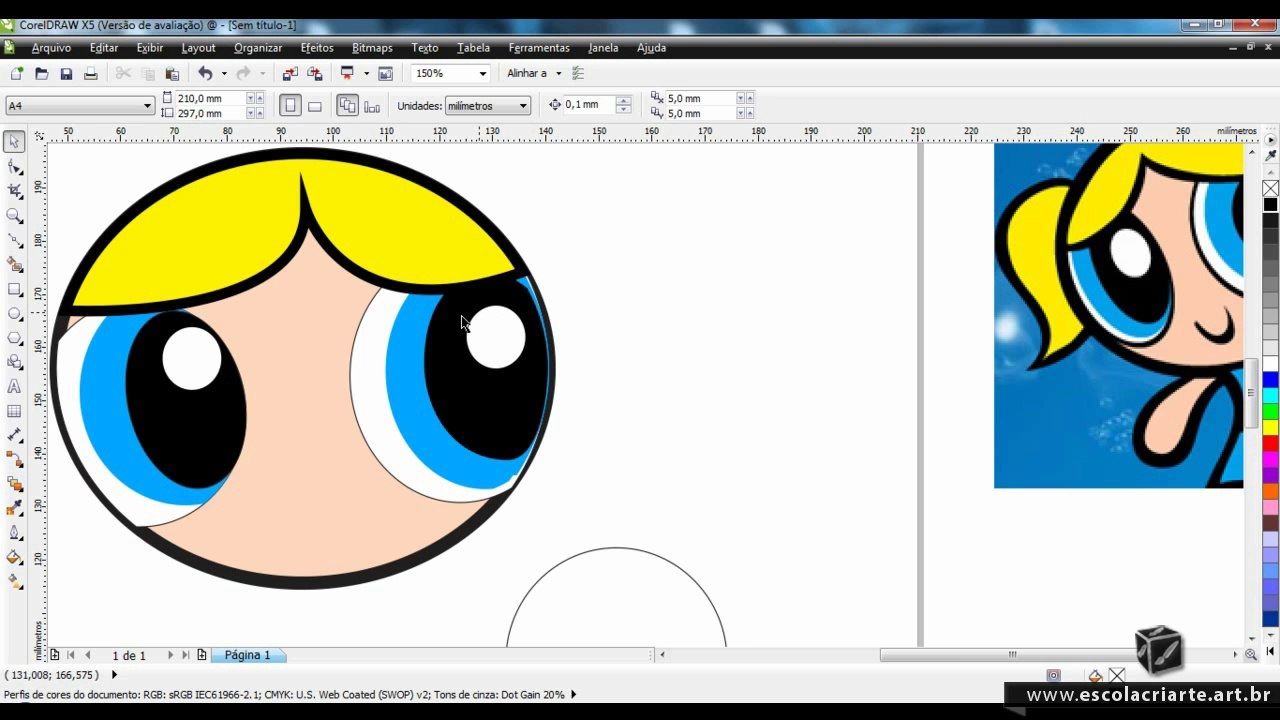Select the Outline pen tool

(x=15, y=533)
